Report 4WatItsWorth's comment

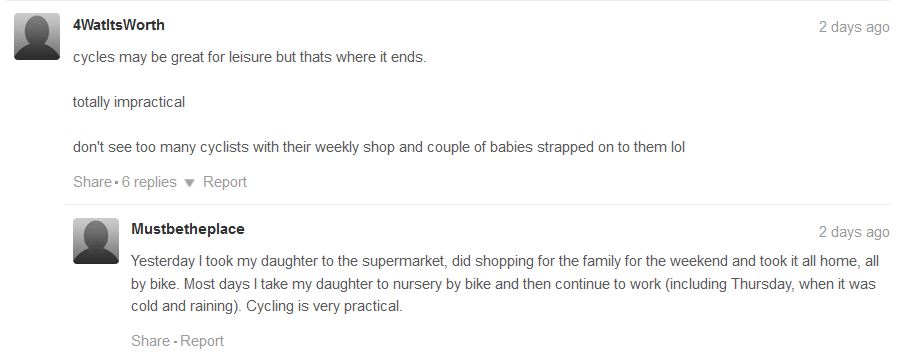pos(225,182)
